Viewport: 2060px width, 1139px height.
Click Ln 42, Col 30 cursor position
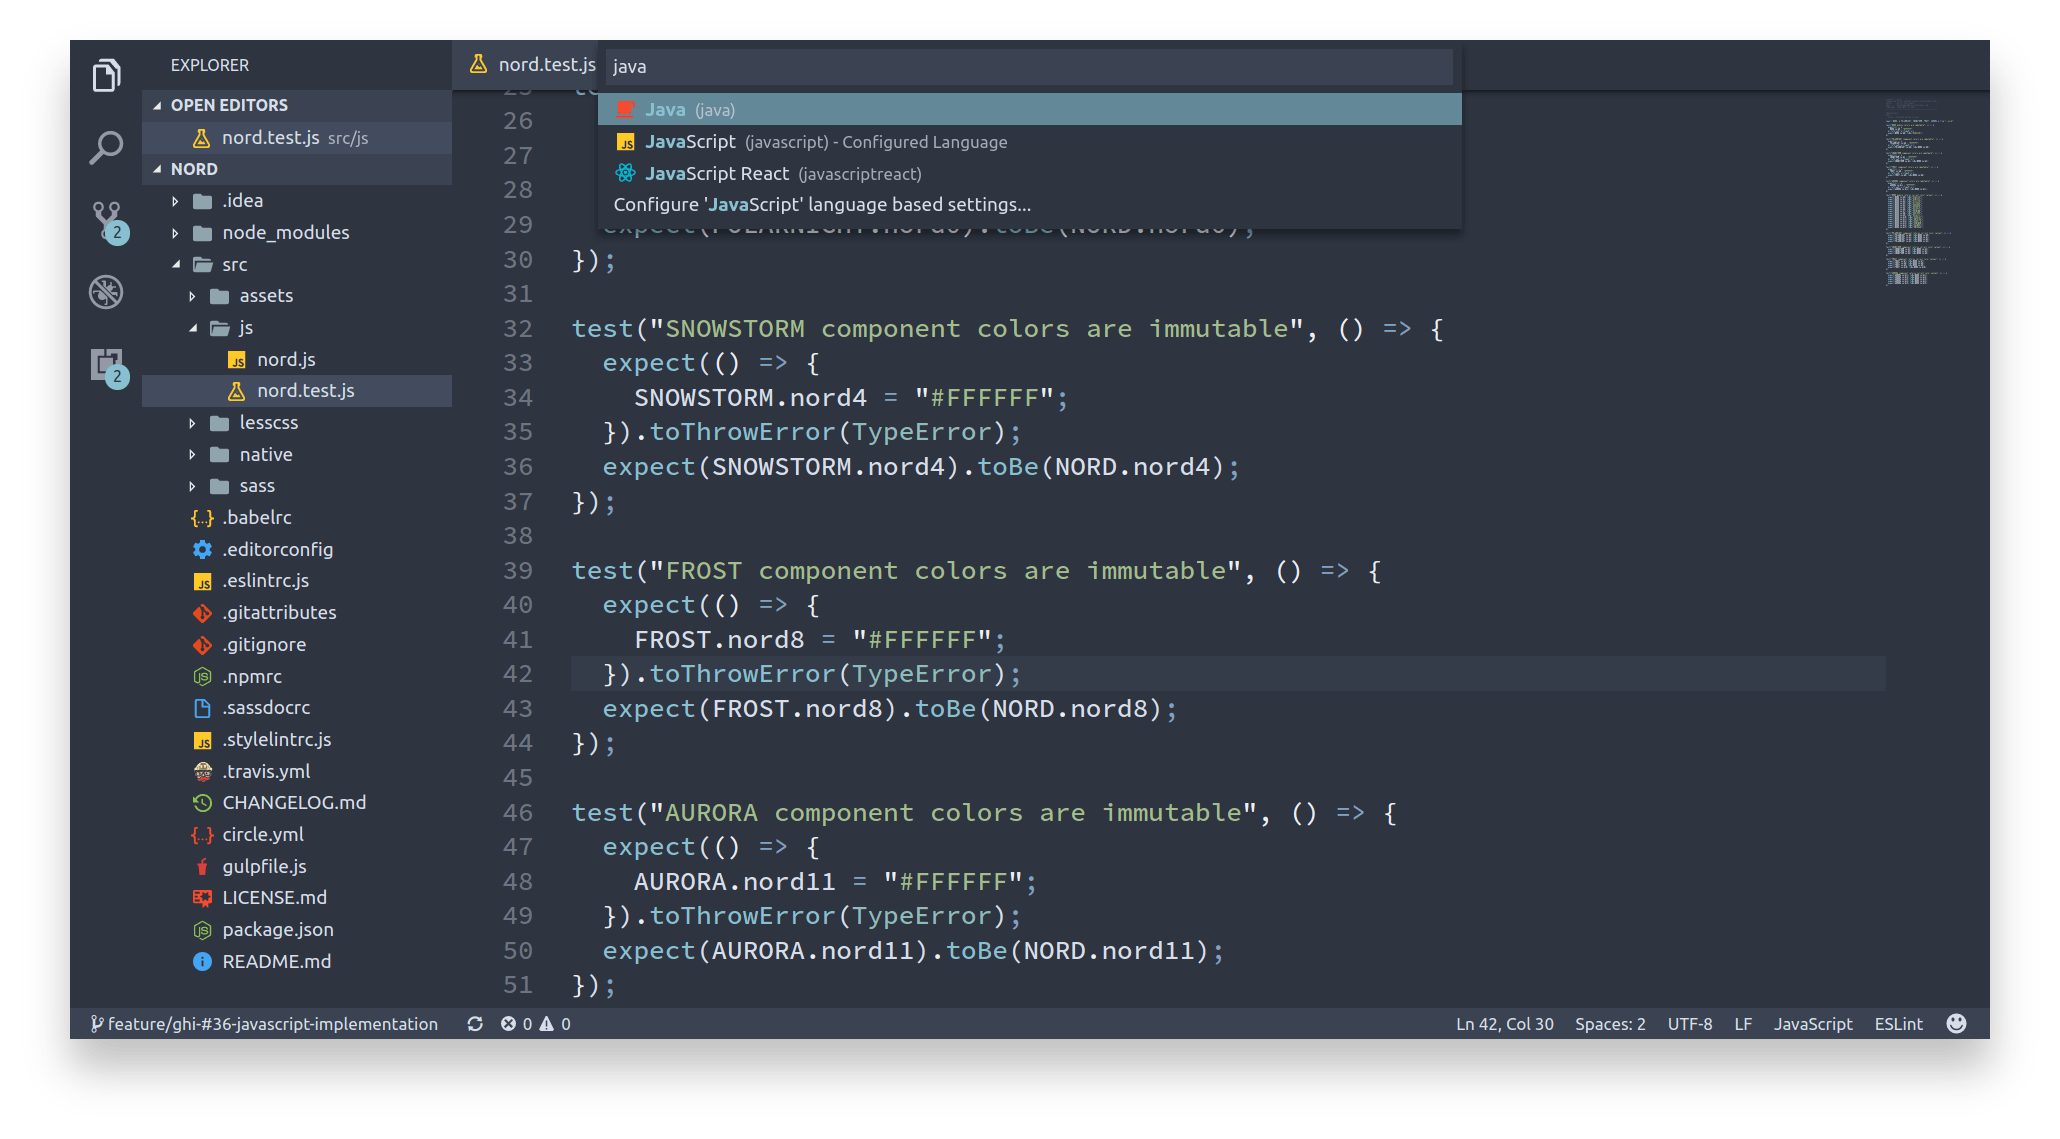1504,1023
